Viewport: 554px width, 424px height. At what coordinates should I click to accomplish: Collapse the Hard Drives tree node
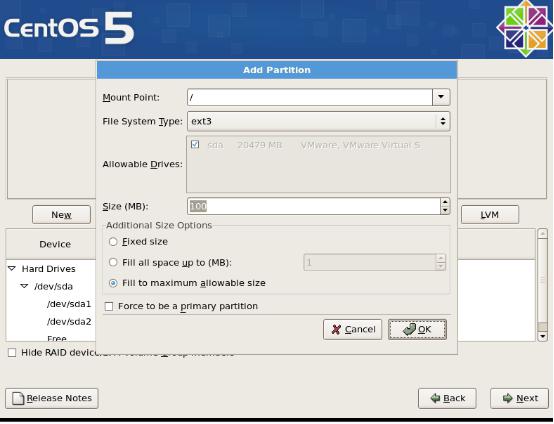(12, 269)
